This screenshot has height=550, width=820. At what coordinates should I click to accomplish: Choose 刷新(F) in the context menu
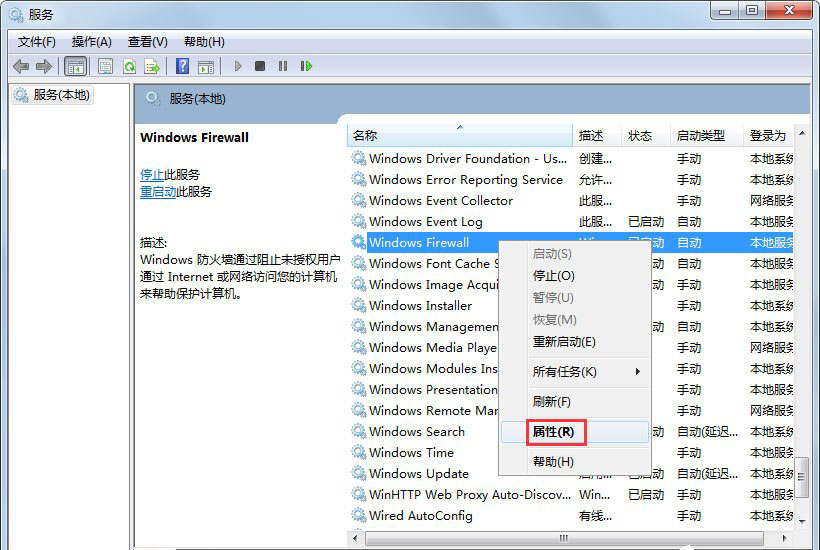coord(575,402)
